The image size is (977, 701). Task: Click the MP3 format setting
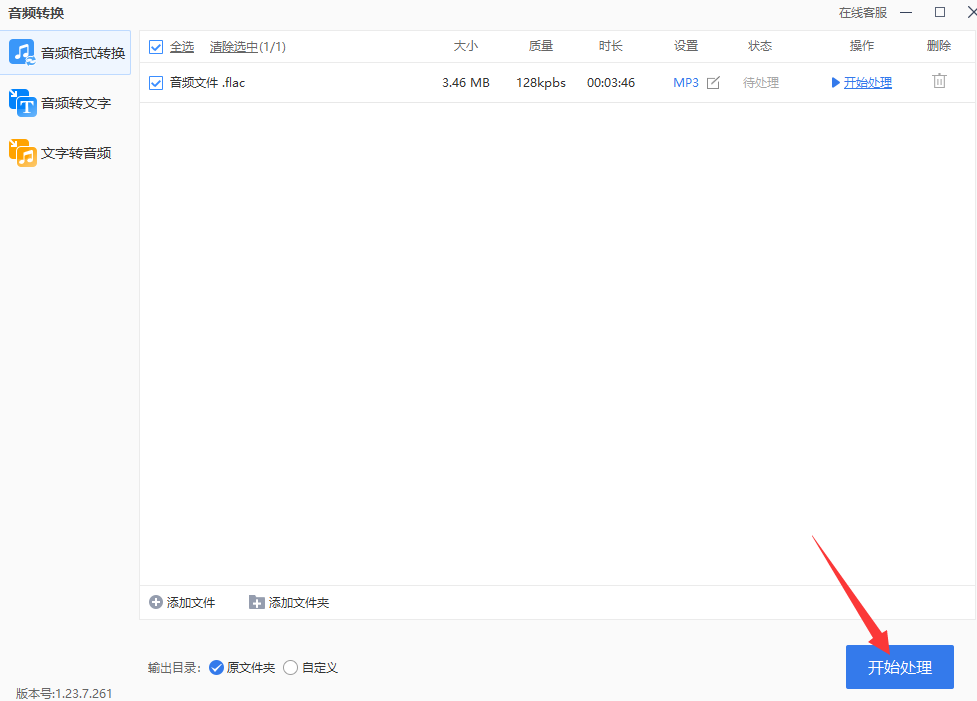pos(685,82)
